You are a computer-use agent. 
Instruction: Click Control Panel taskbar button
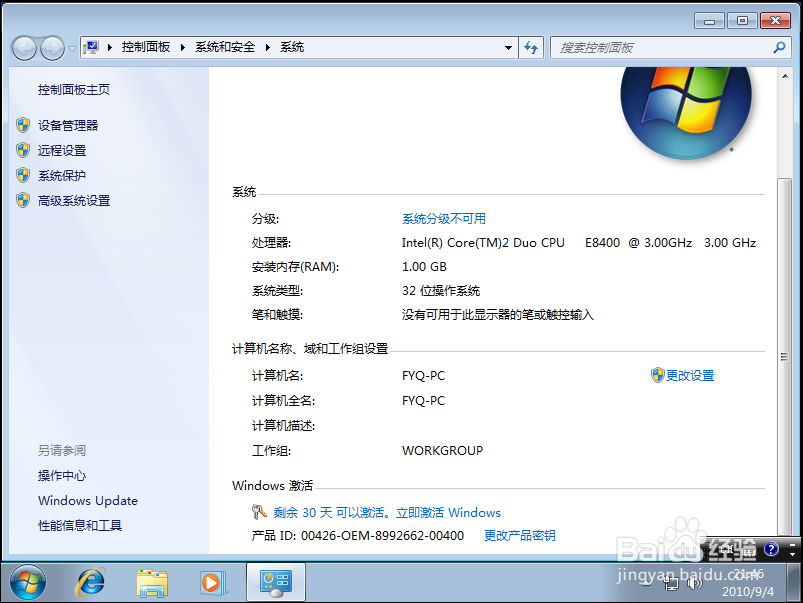tap(276, 583)
